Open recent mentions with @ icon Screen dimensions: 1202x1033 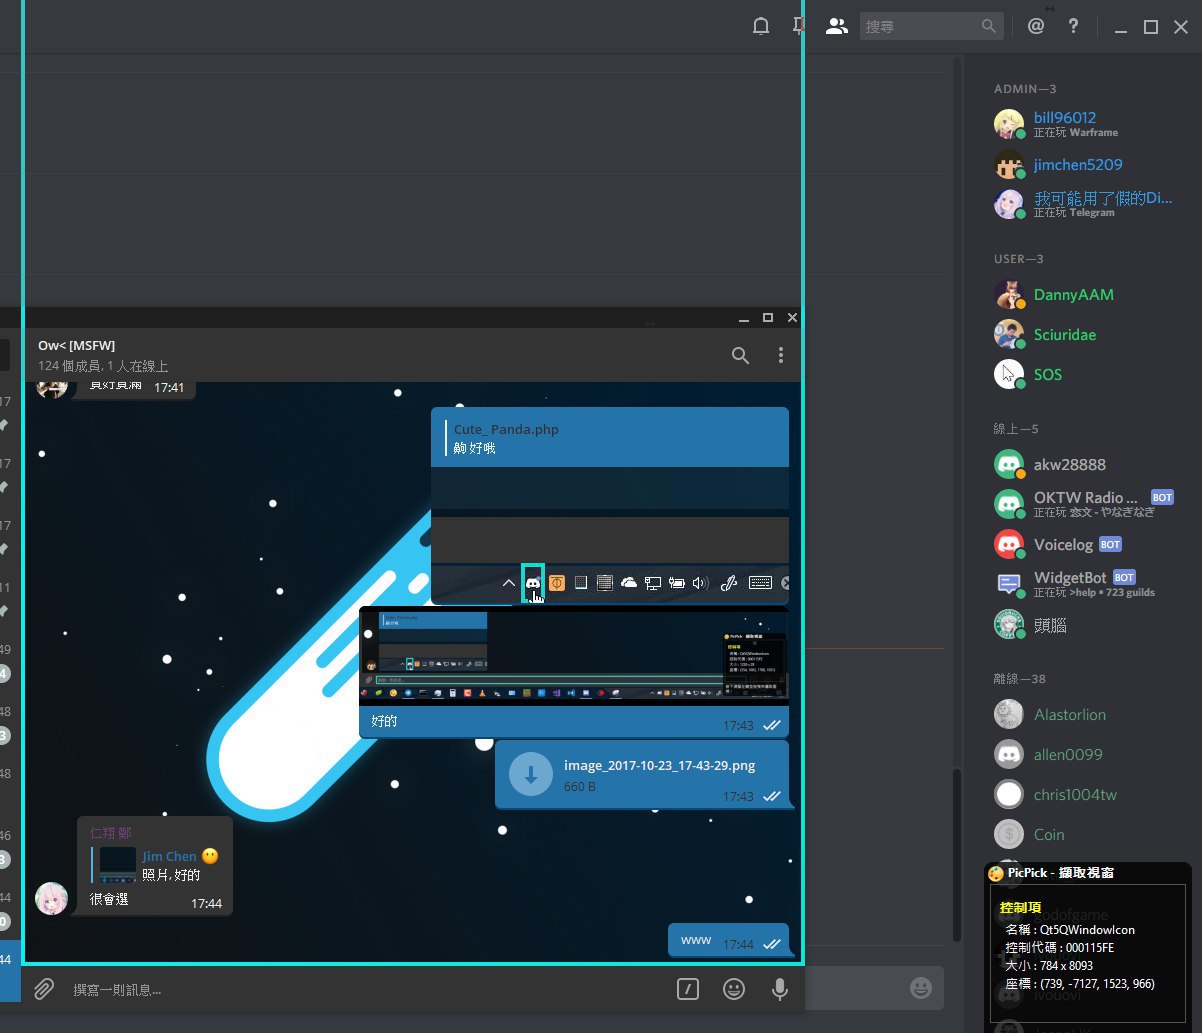[x=1036, y=27]
